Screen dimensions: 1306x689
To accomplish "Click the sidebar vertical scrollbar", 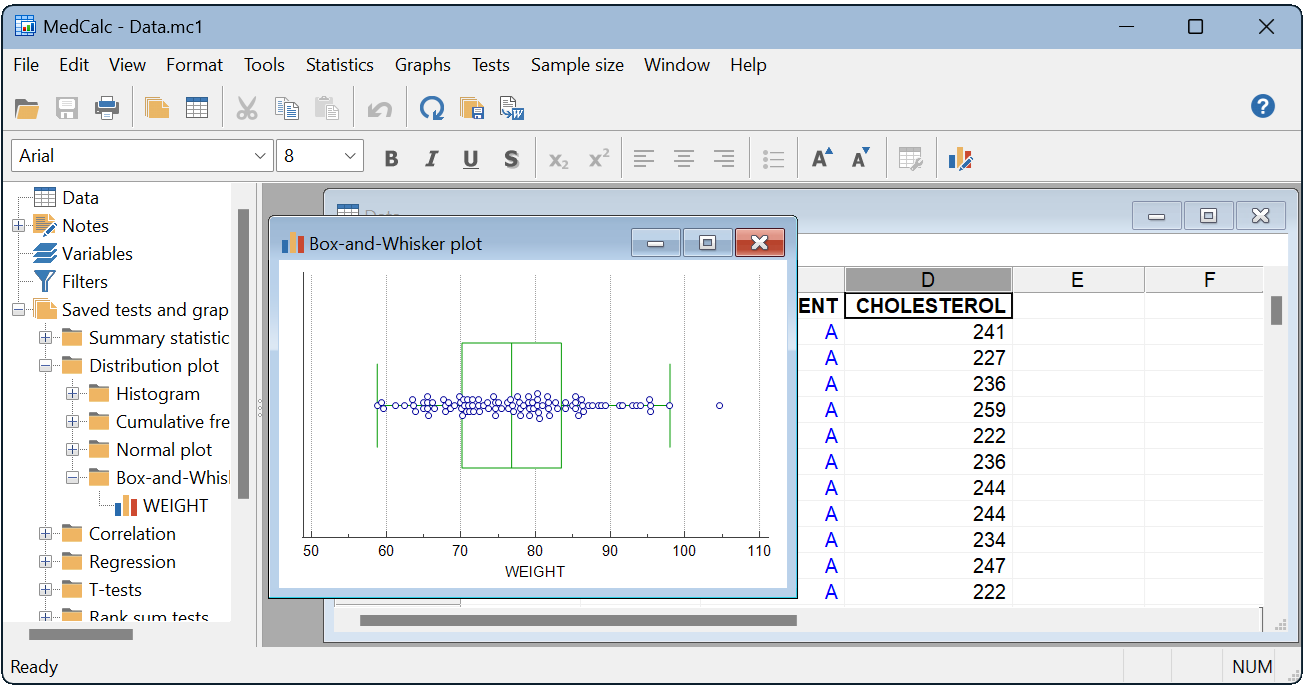I will (243, 353).
